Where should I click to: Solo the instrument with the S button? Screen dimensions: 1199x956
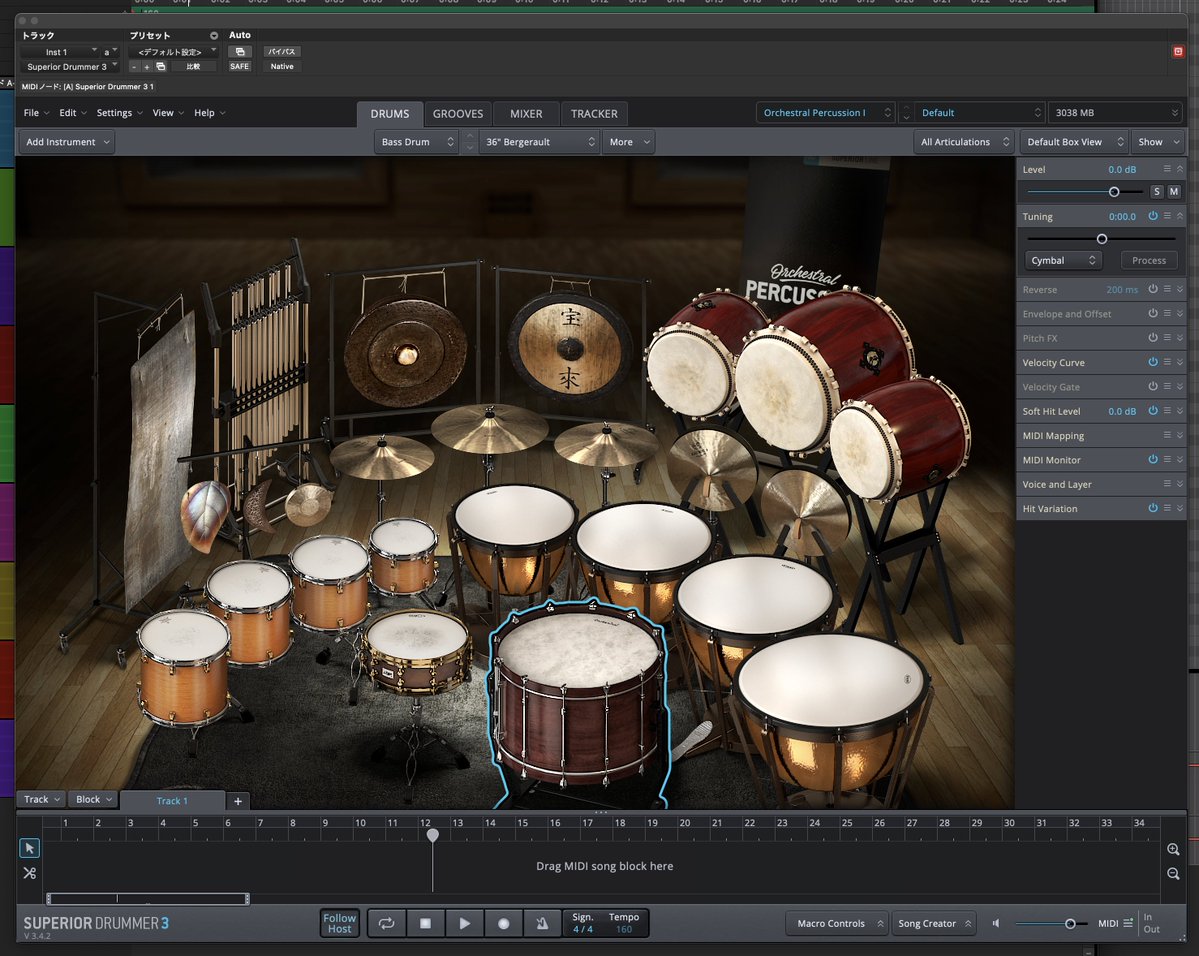point(1157,191)
